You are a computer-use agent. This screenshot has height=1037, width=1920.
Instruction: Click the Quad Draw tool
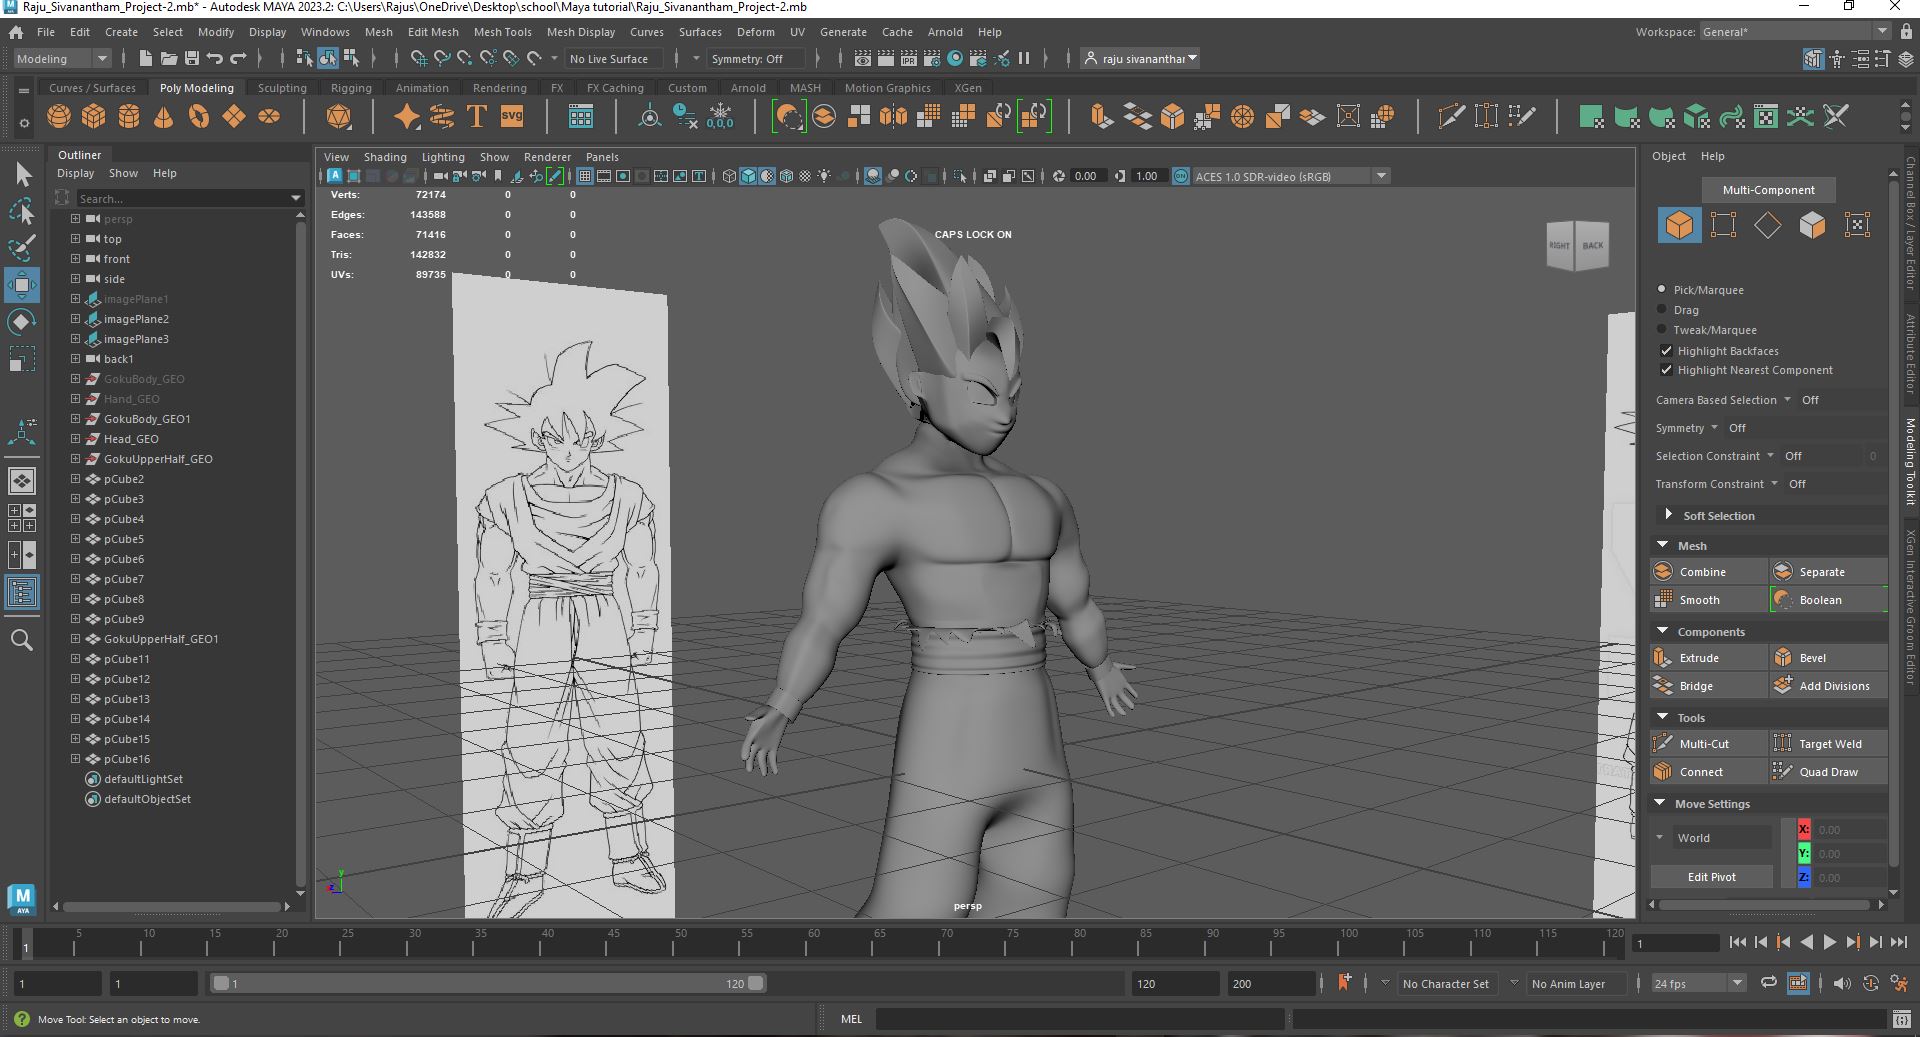click(1828, 771)
